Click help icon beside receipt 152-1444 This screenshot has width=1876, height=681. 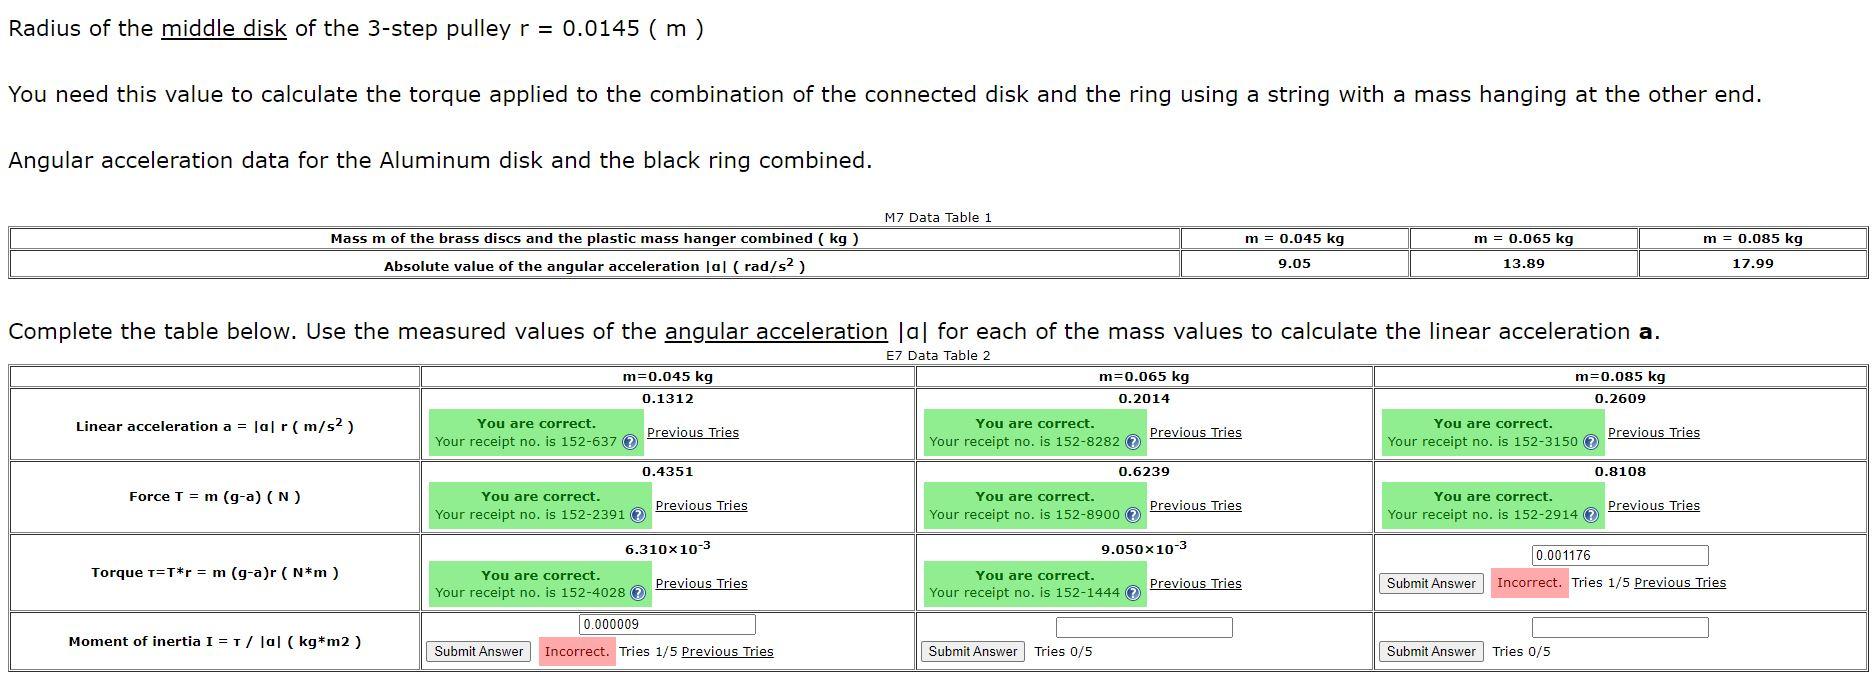[1133, 593]
